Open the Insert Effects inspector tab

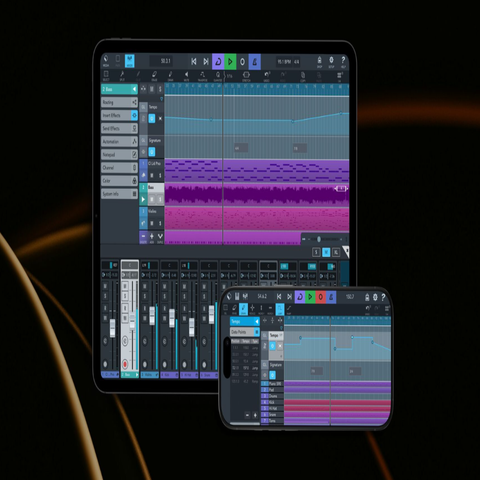click(x=119, y=115)
